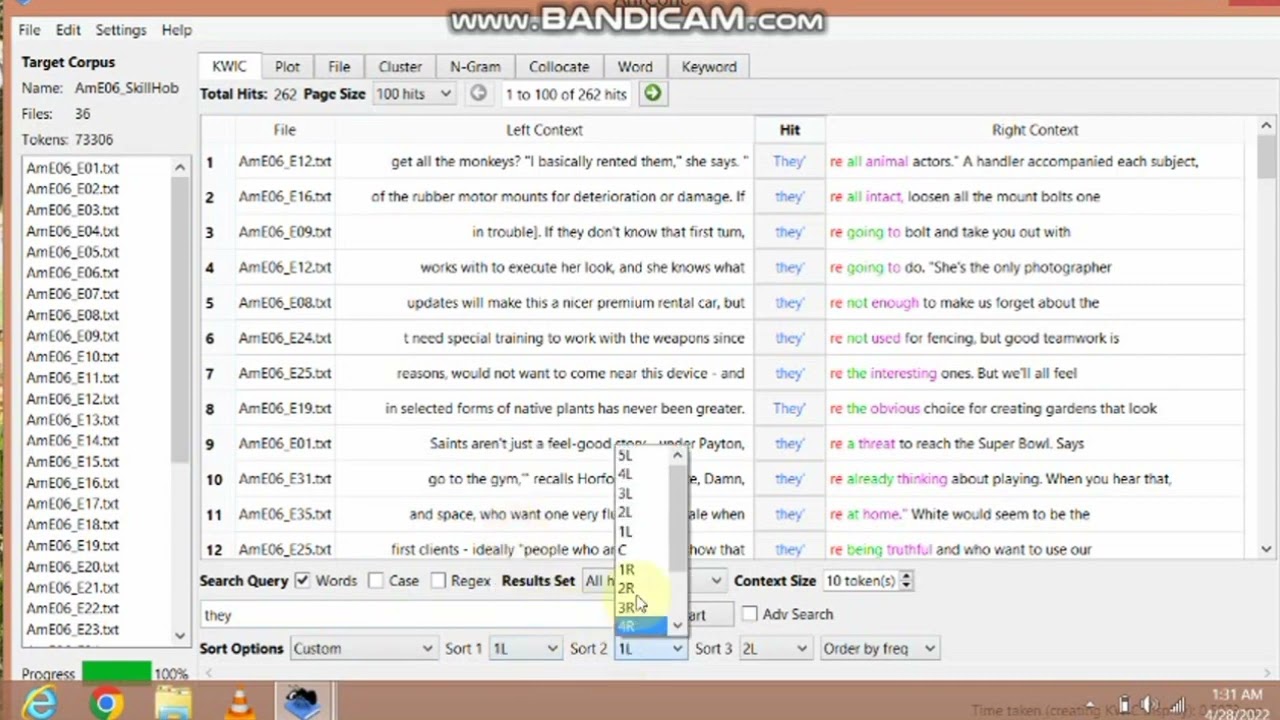Viewport: 1280px width, 720px height.
Task: Open File Explorer from taskbar
Action: (173, 704)
